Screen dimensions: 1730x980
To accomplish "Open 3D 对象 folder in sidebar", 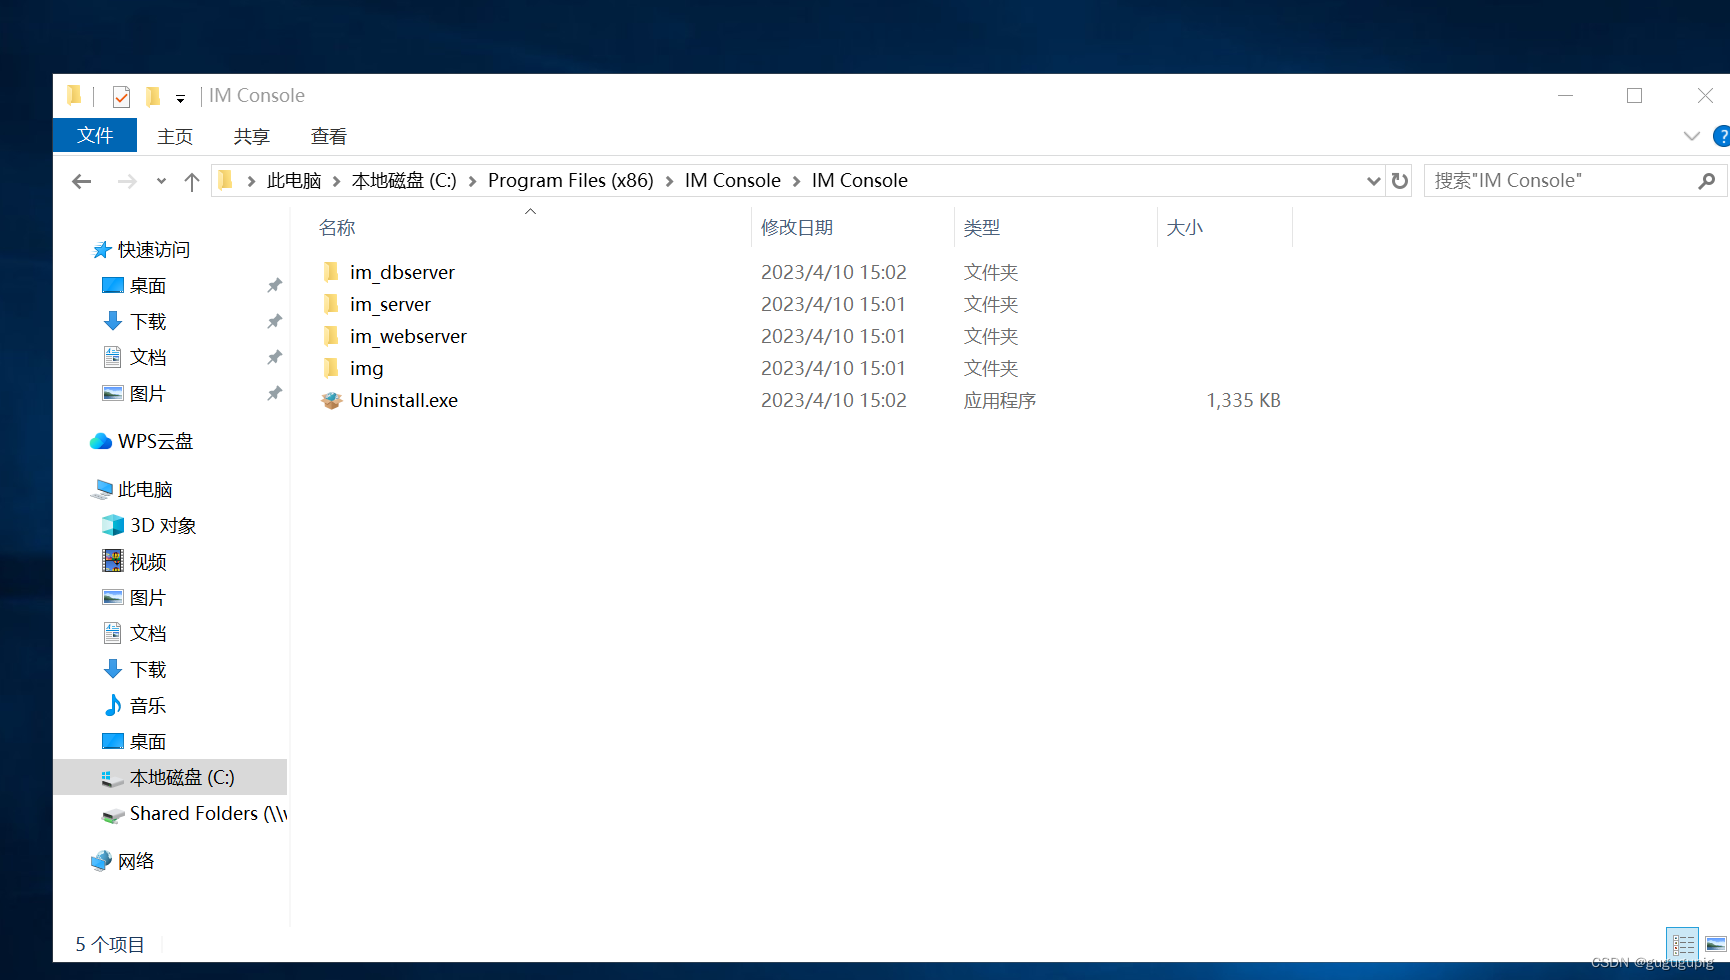I will 163,526.
